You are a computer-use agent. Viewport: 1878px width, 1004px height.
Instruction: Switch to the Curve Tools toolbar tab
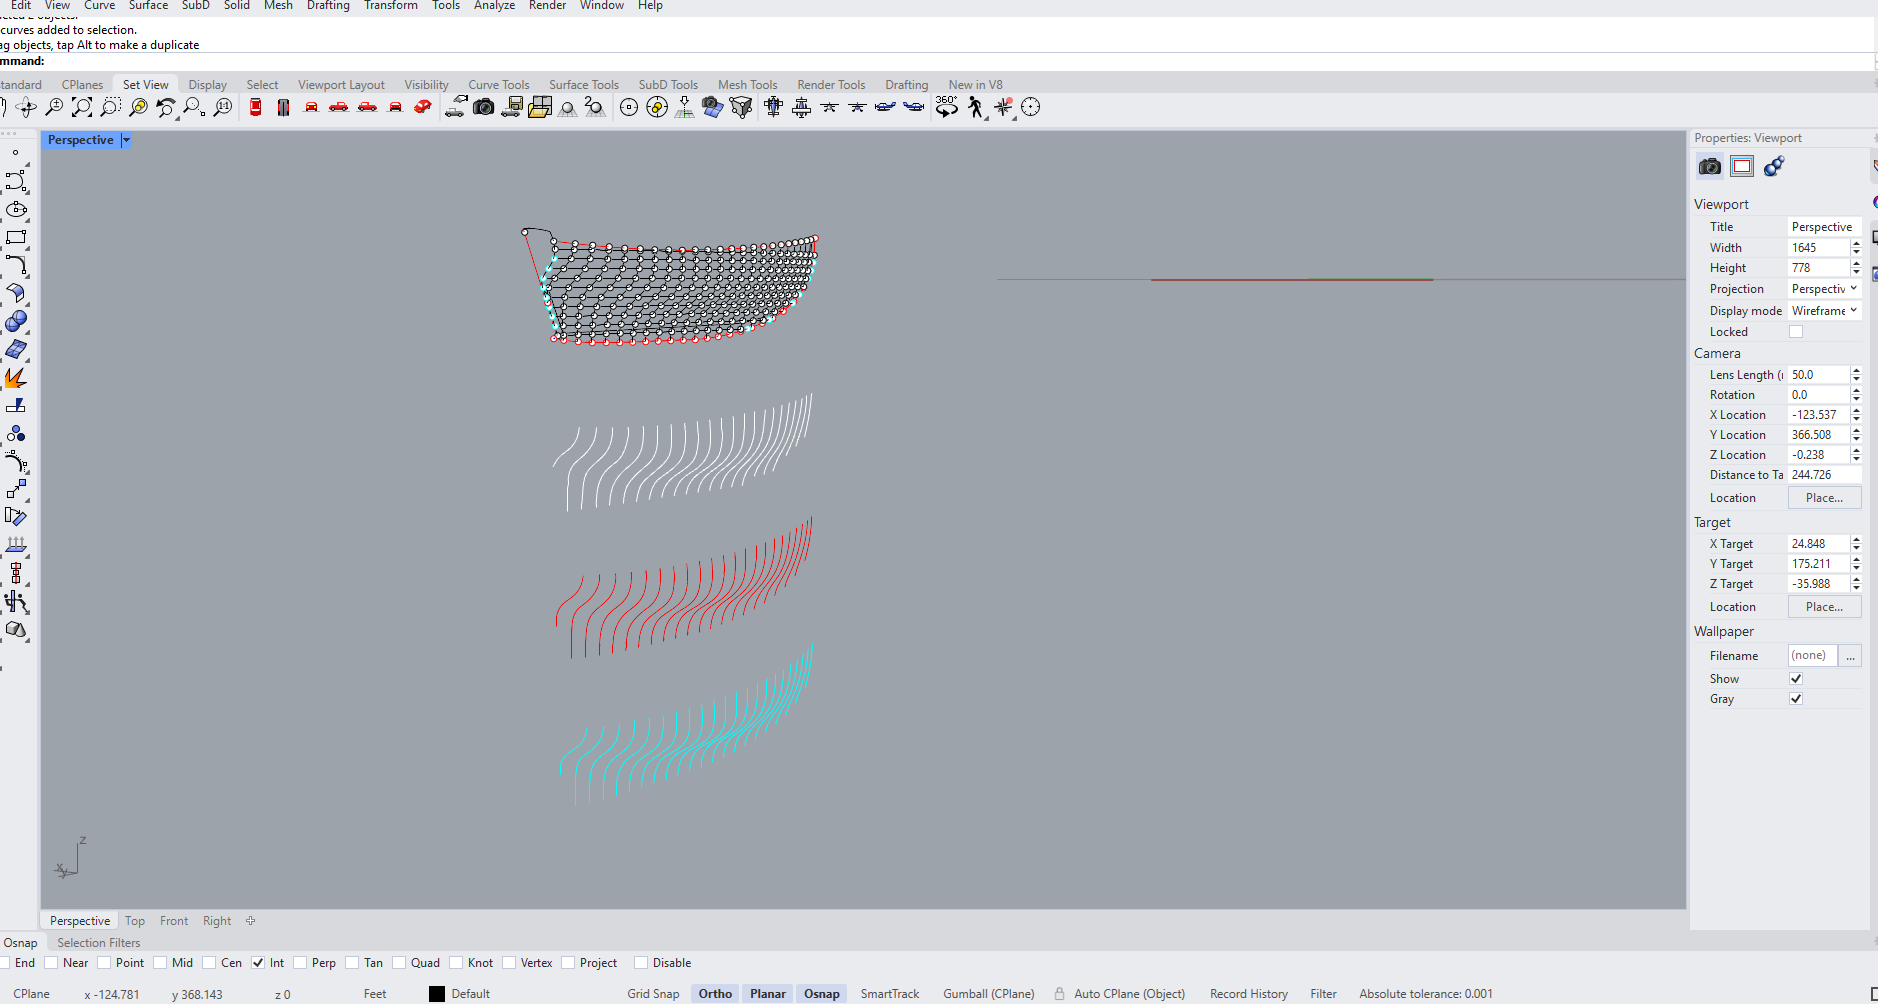pos(498,85)
